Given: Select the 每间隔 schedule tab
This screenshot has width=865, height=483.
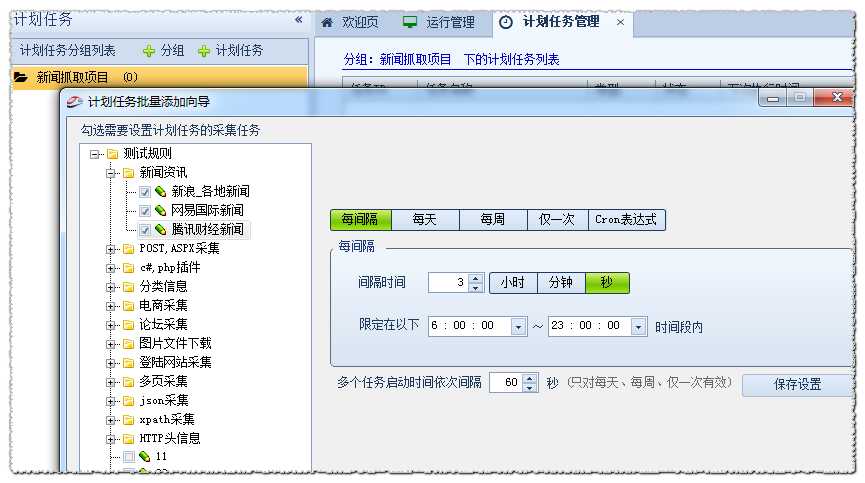Looking at the screenshot, I should tap(361, 219).
